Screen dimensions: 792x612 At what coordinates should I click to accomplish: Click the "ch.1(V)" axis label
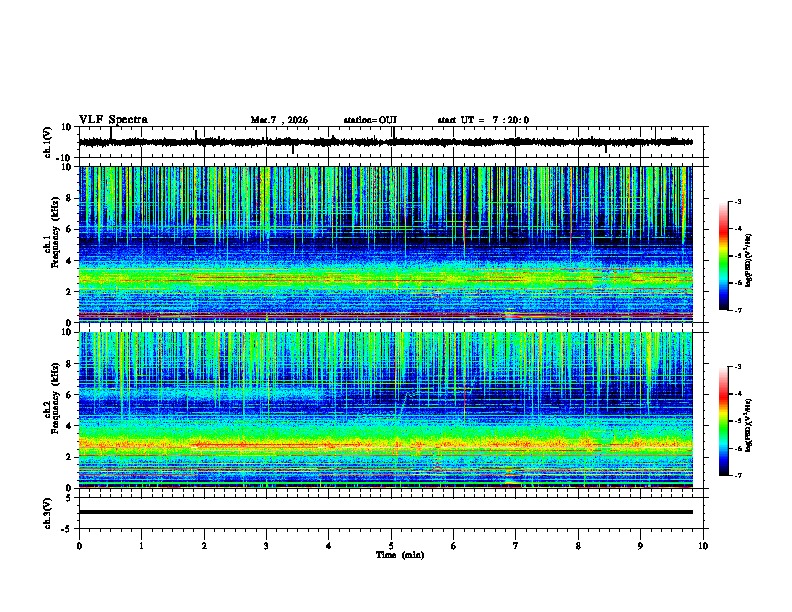tap(48, 142)
